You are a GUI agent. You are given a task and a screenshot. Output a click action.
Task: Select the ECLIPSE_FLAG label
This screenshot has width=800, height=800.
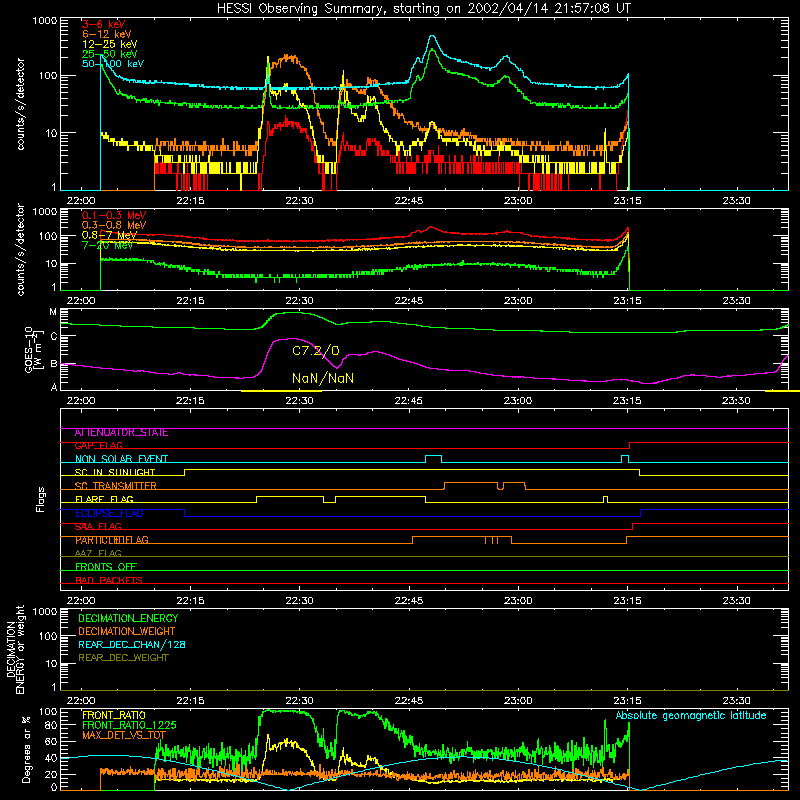109,513
